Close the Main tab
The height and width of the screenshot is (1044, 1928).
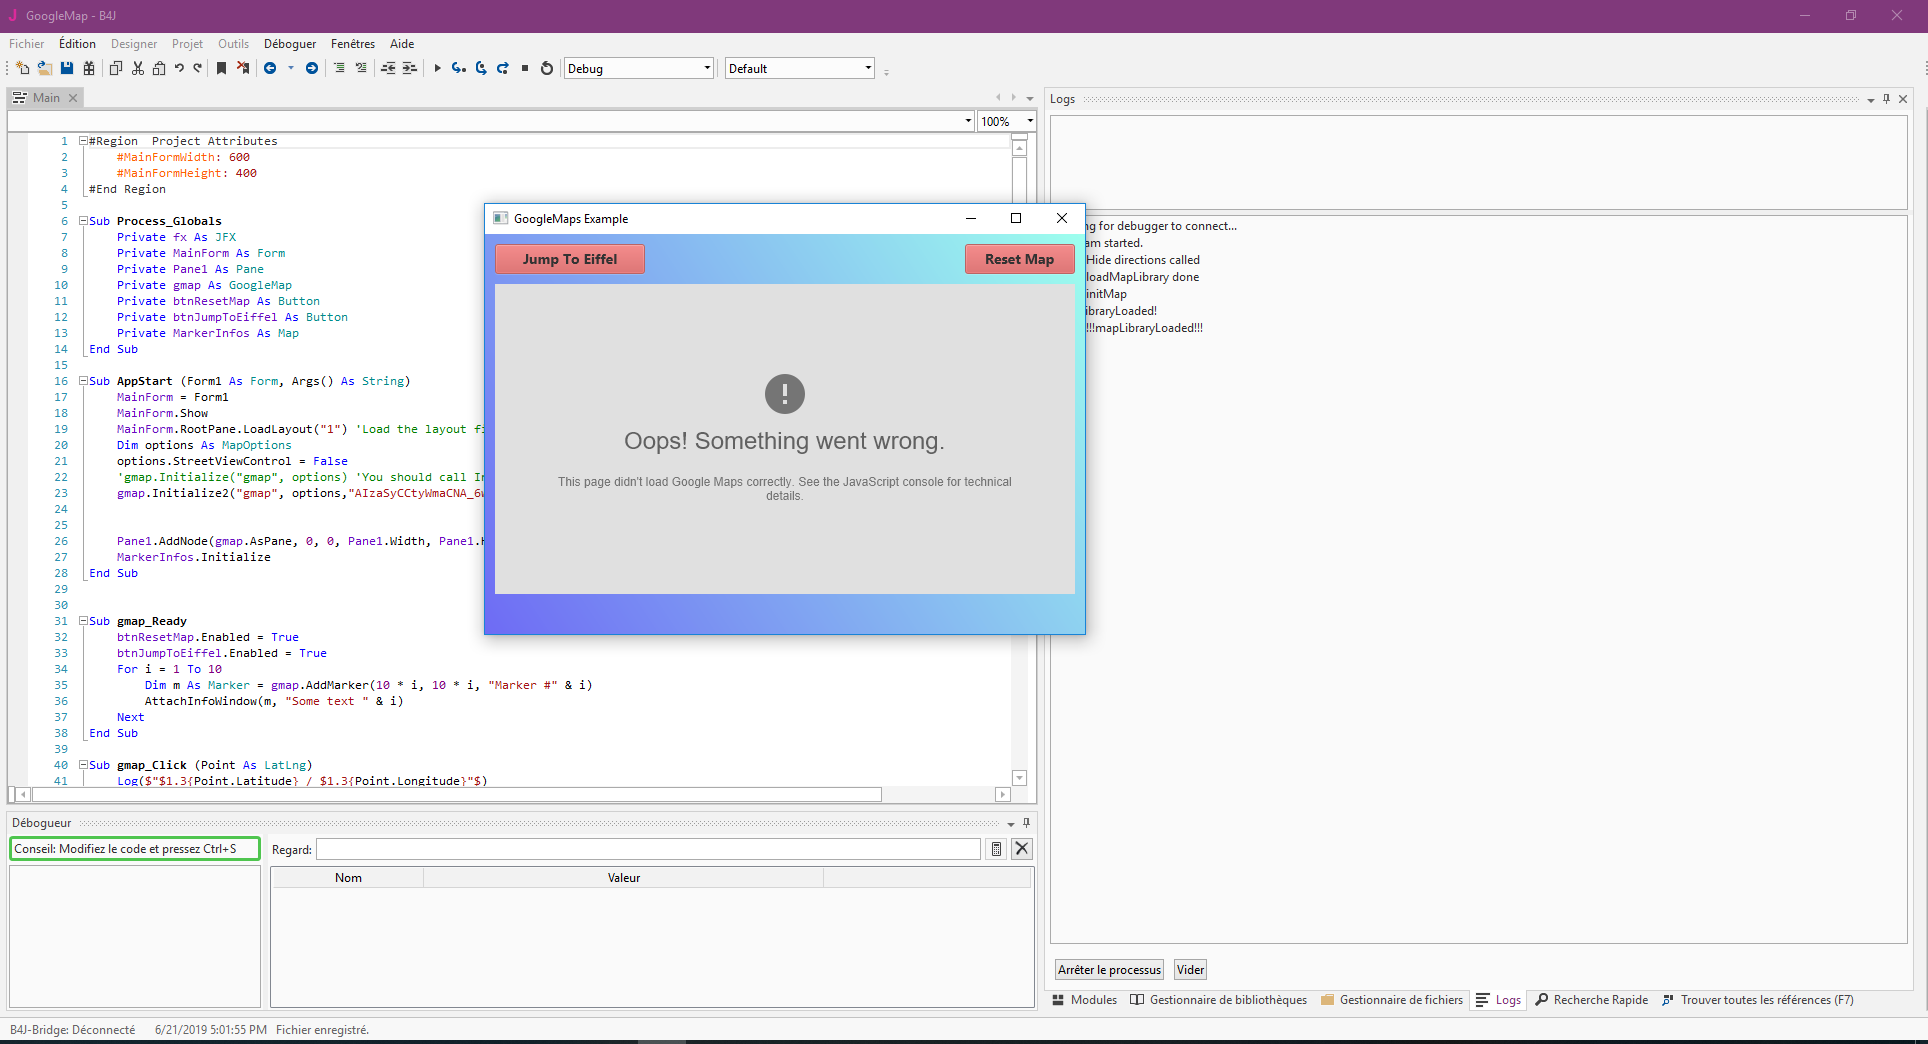[73, 98]
